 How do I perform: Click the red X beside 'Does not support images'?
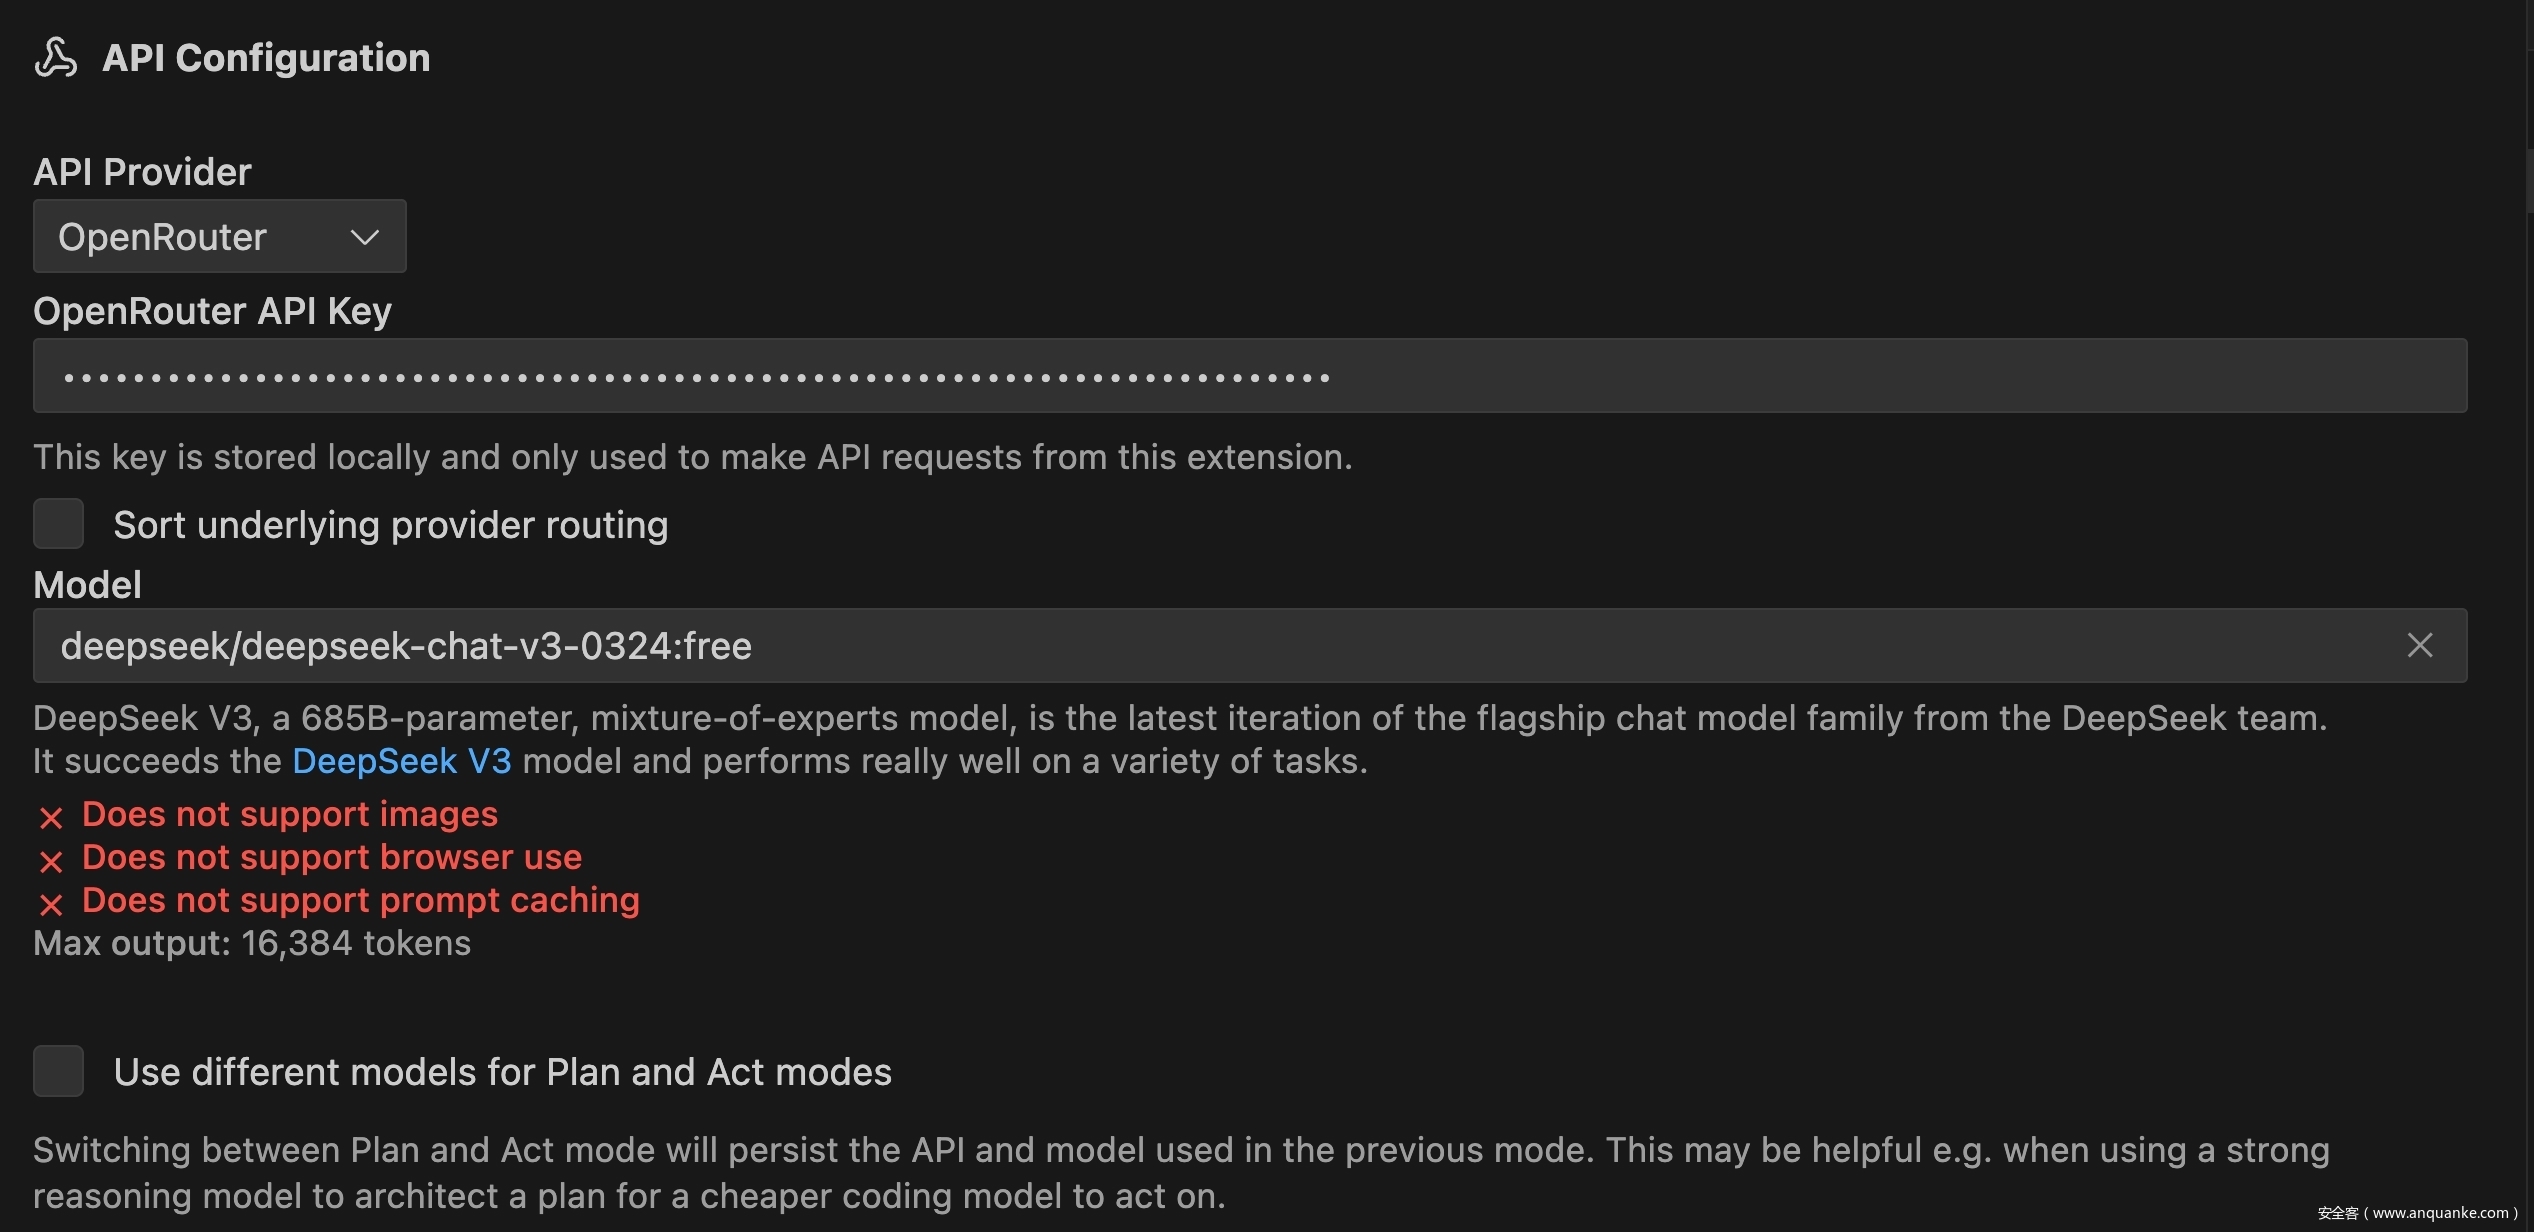[x=51, y=818]
